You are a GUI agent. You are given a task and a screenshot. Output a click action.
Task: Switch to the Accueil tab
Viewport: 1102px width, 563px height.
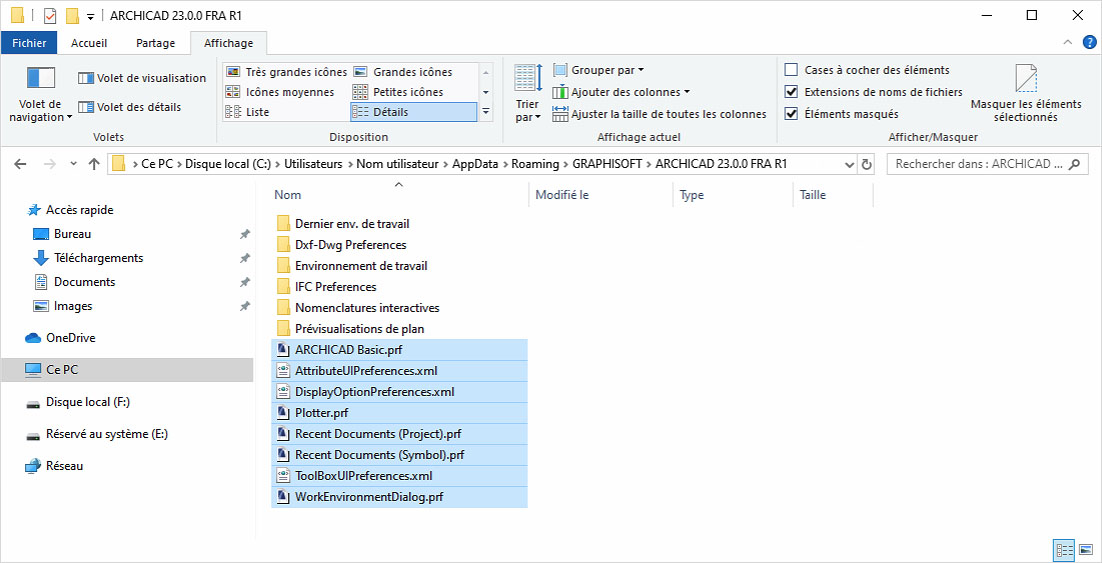pos(89,43)
